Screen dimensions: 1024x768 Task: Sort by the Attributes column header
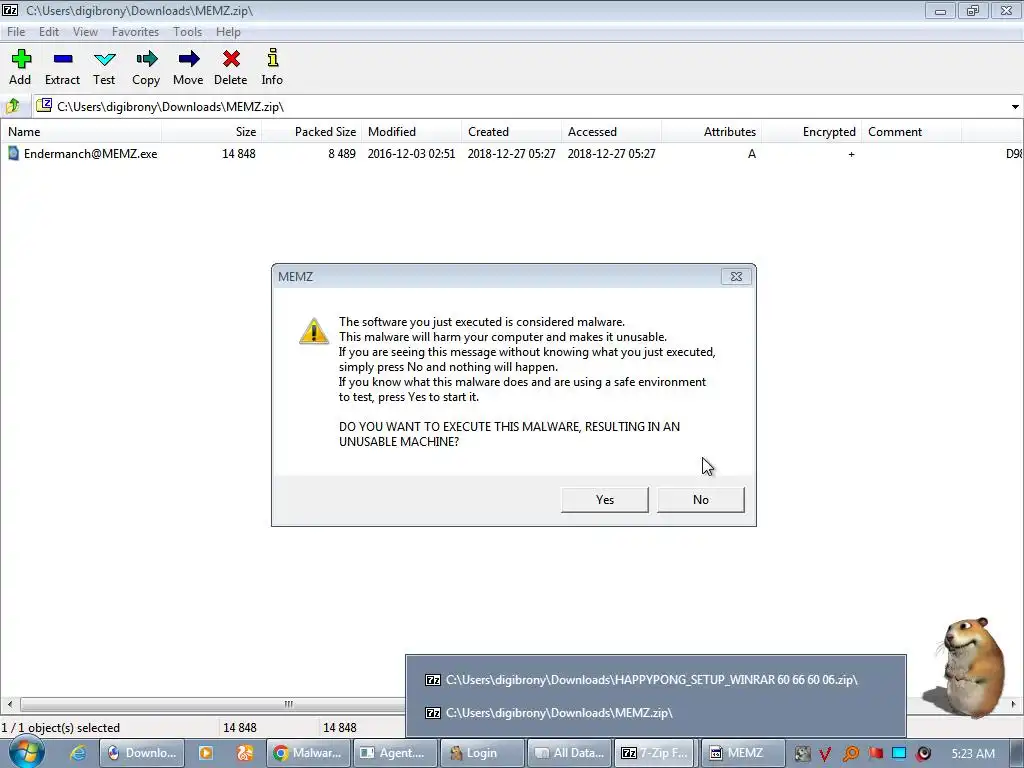pos(711,132)
